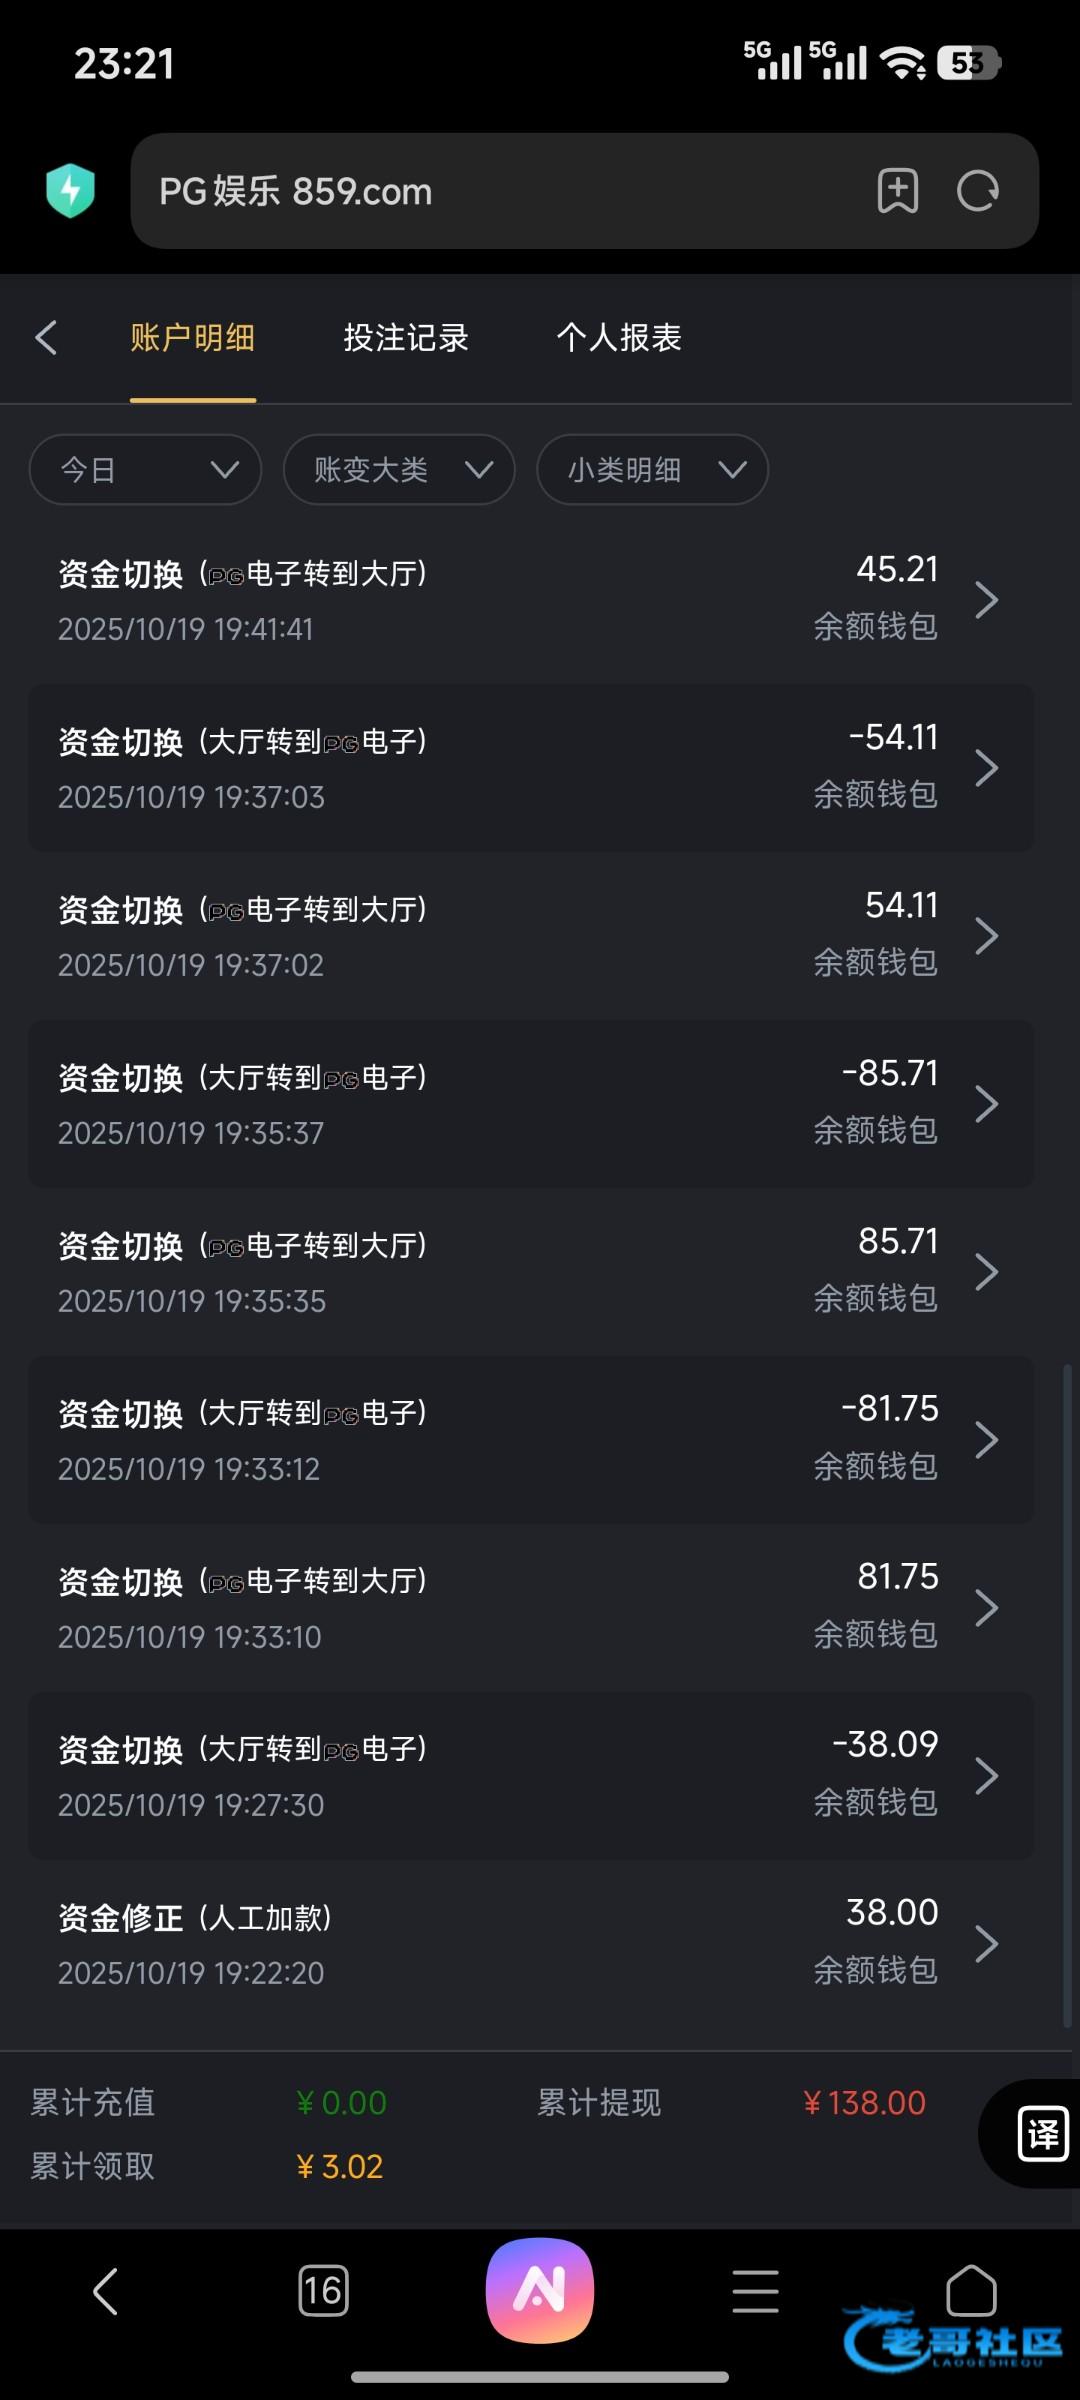Show the 16 open tabs
Image resolution: width=1080 pixels, height=2400 pixels.
[x=323, y=2290]
